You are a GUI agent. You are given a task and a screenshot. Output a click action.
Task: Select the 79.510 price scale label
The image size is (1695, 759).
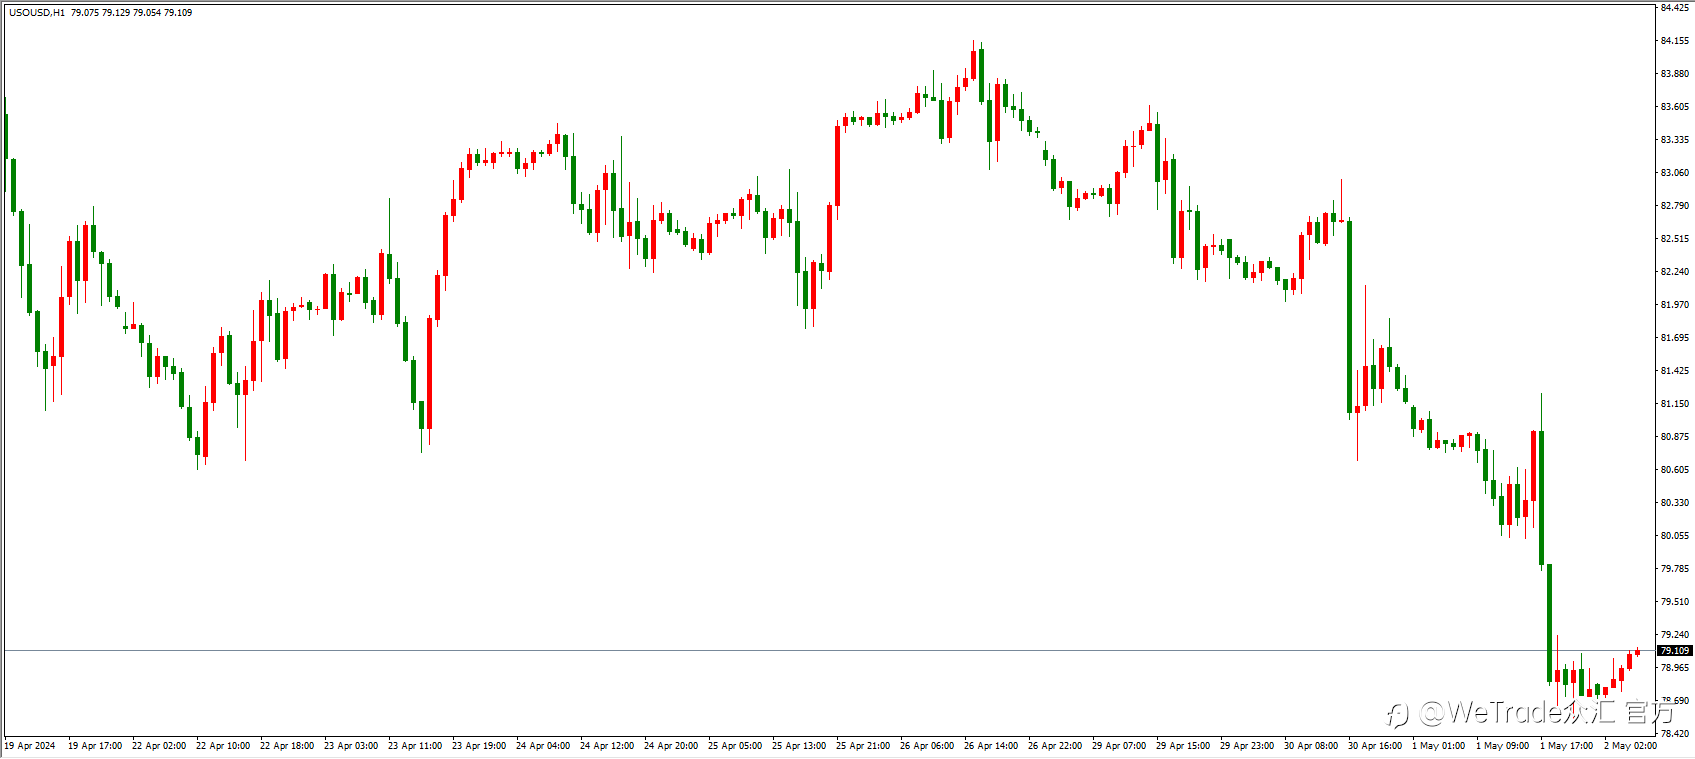pyautogui.click(x=1675, y=602)
